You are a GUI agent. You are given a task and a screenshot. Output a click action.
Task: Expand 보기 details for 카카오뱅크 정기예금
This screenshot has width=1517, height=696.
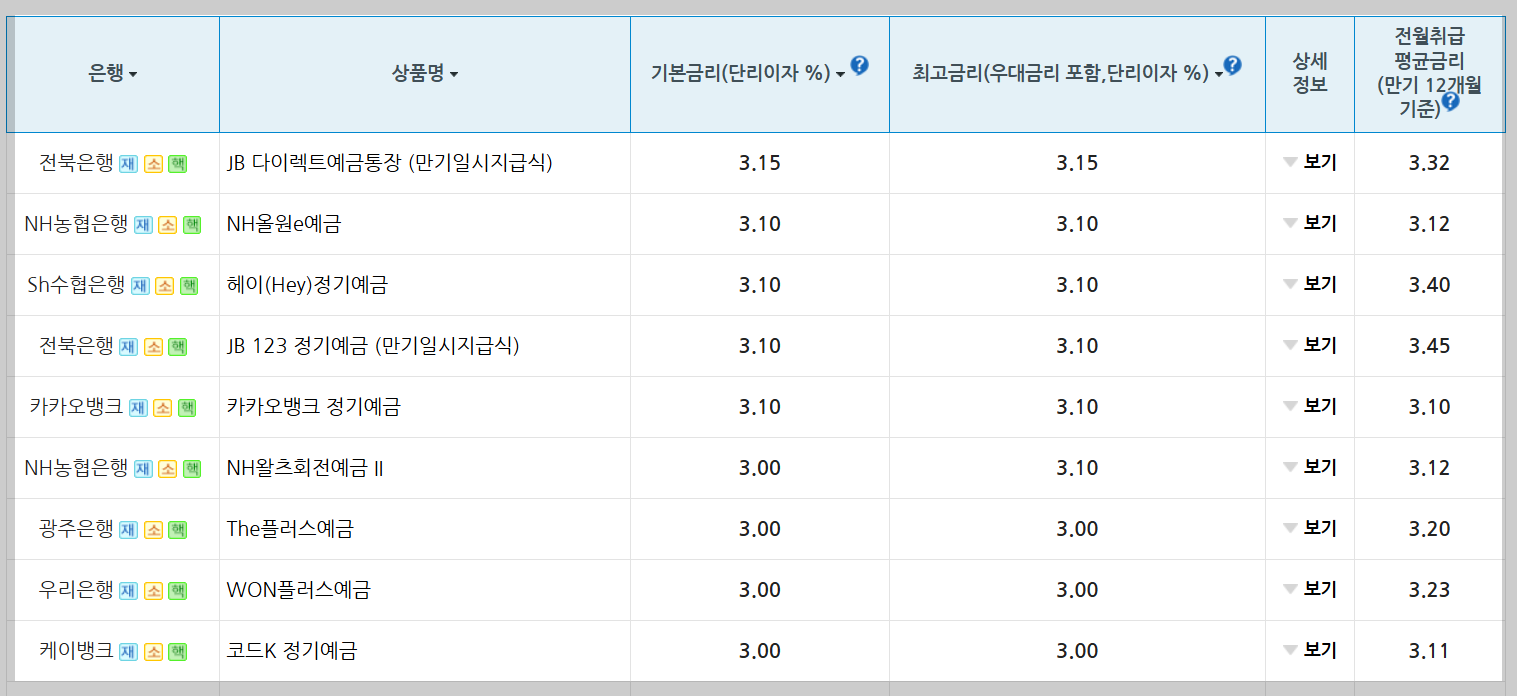[1310, 407]
